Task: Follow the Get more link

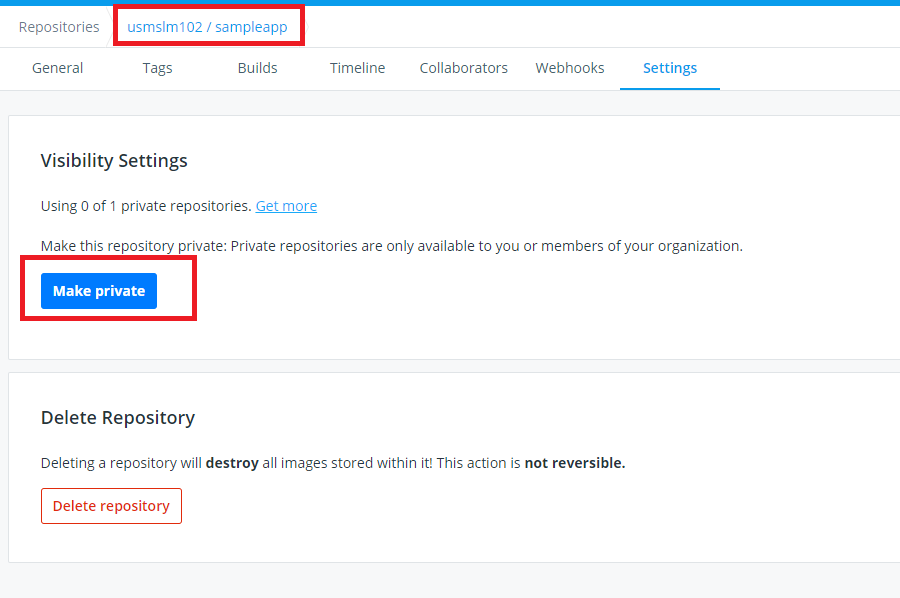Action: pyautogui.click(x=286, y=206)
